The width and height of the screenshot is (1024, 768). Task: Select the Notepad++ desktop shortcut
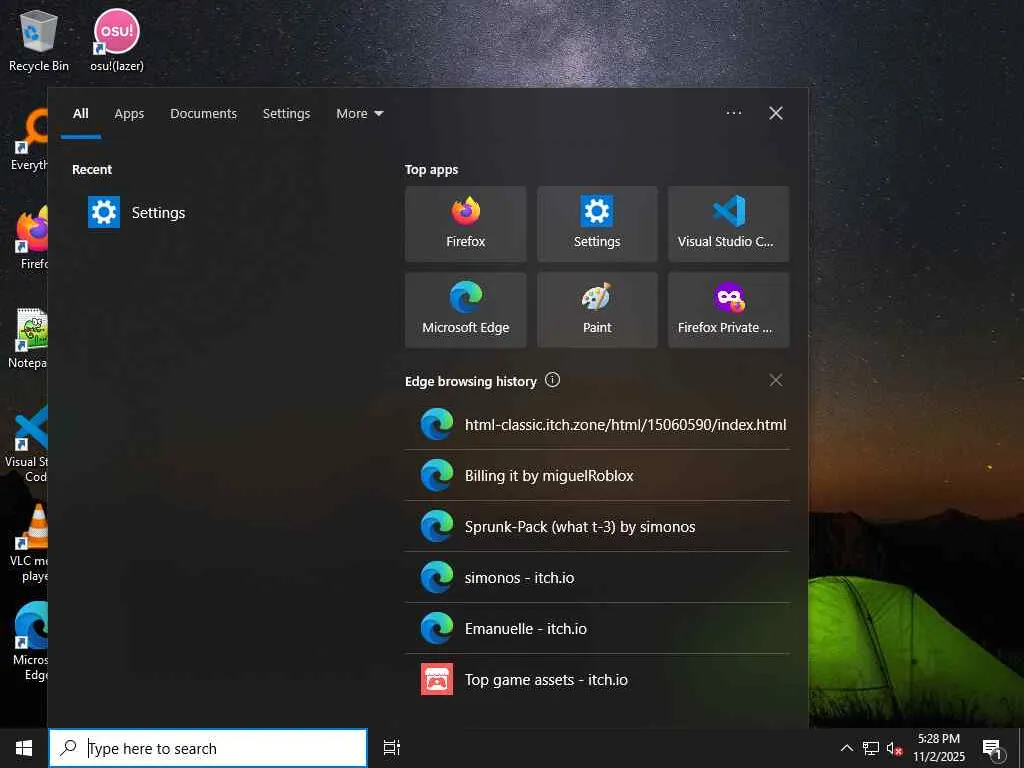[27, 338]
